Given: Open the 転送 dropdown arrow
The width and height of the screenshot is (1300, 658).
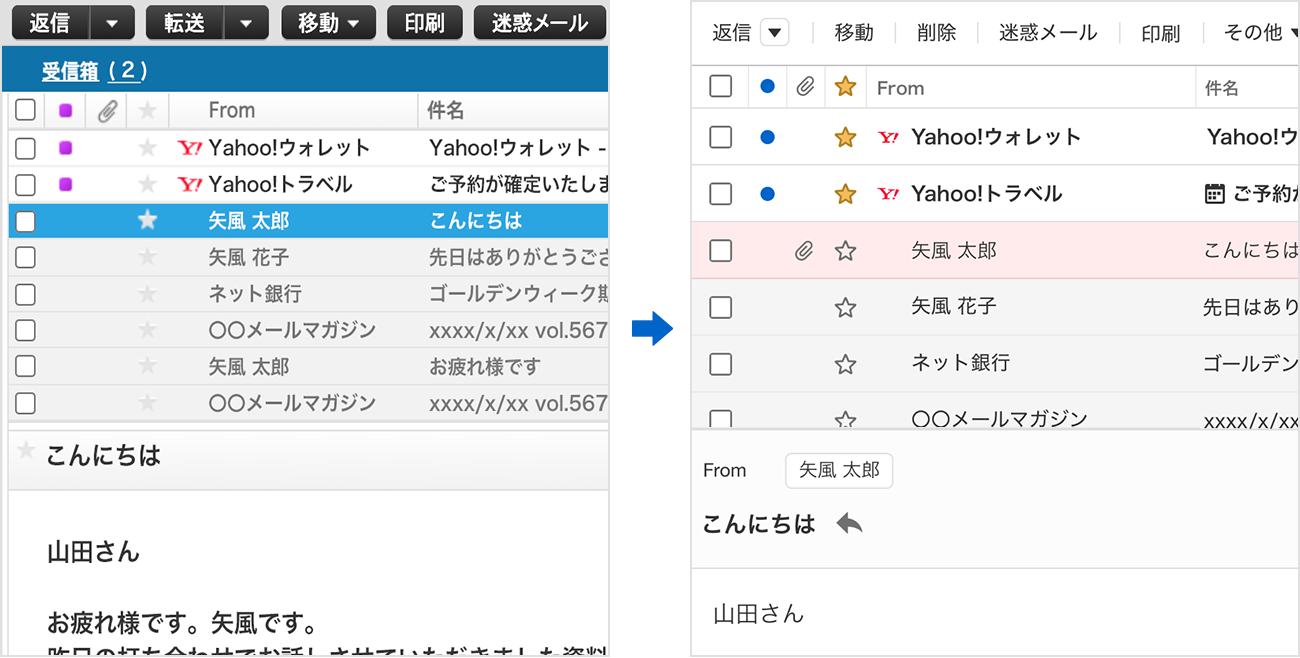Looking at the screenshot, I should (x=247, y=22).
